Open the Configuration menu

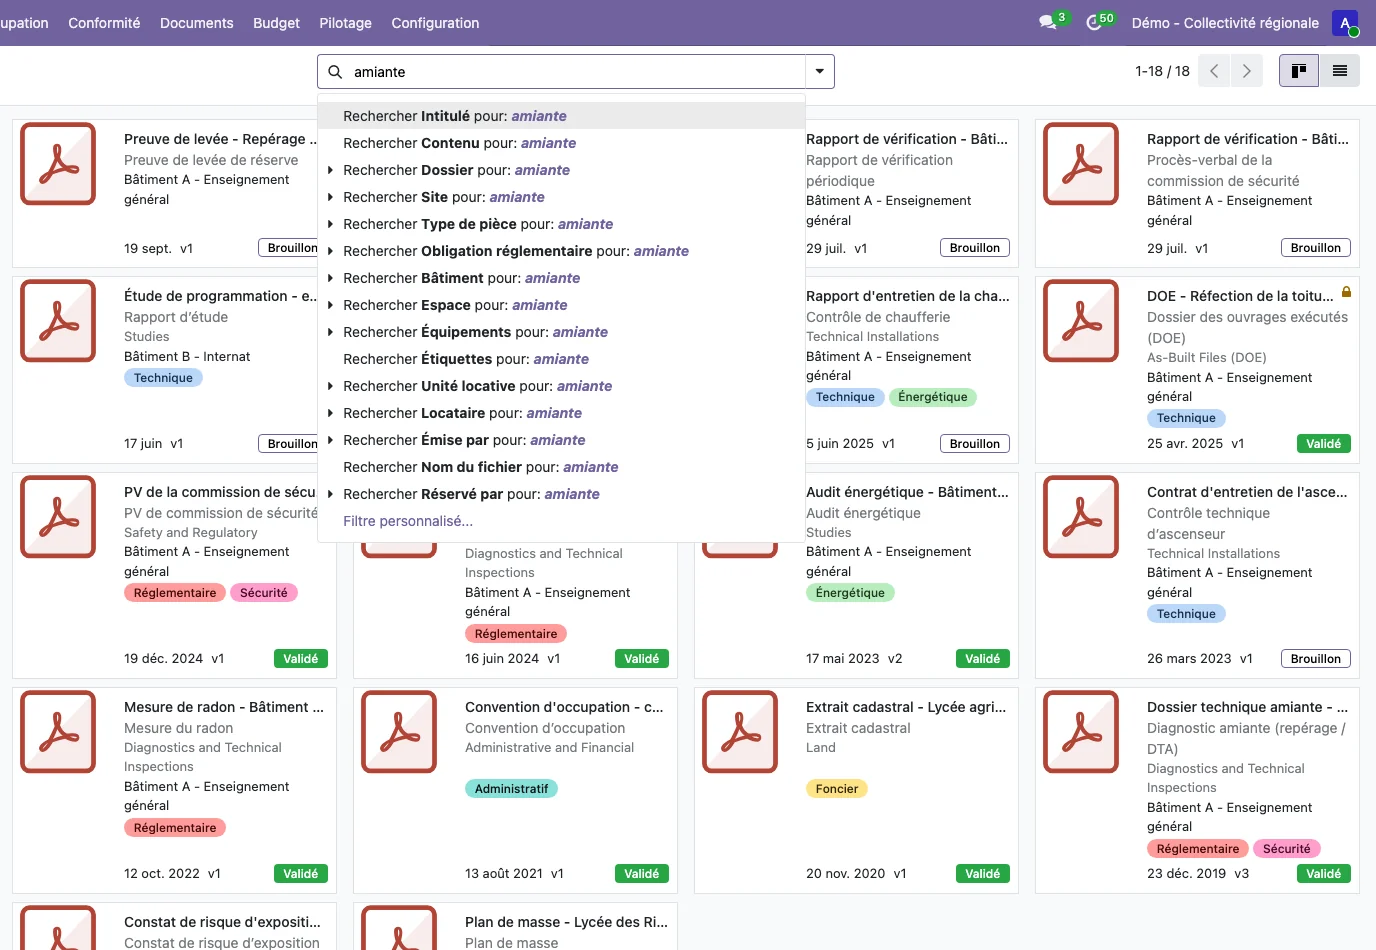(435, 23)
